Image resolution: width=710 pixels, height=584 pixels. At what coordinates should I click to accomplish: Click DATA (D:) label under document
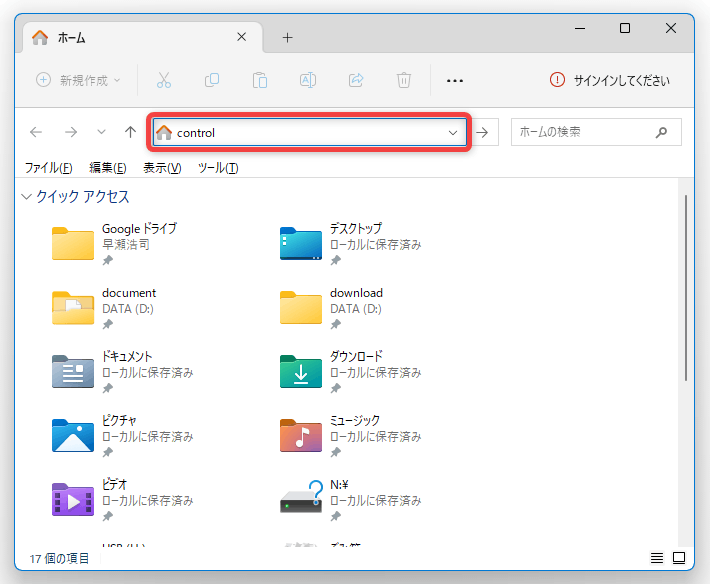tap(128, 309)
